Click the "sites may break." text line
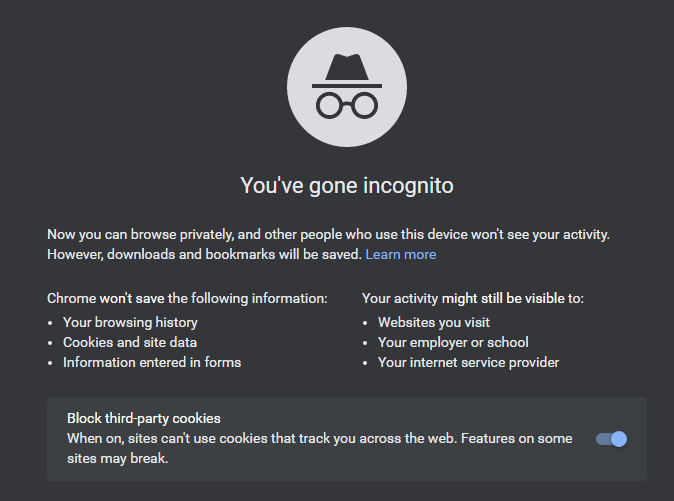 click(117, 458)
